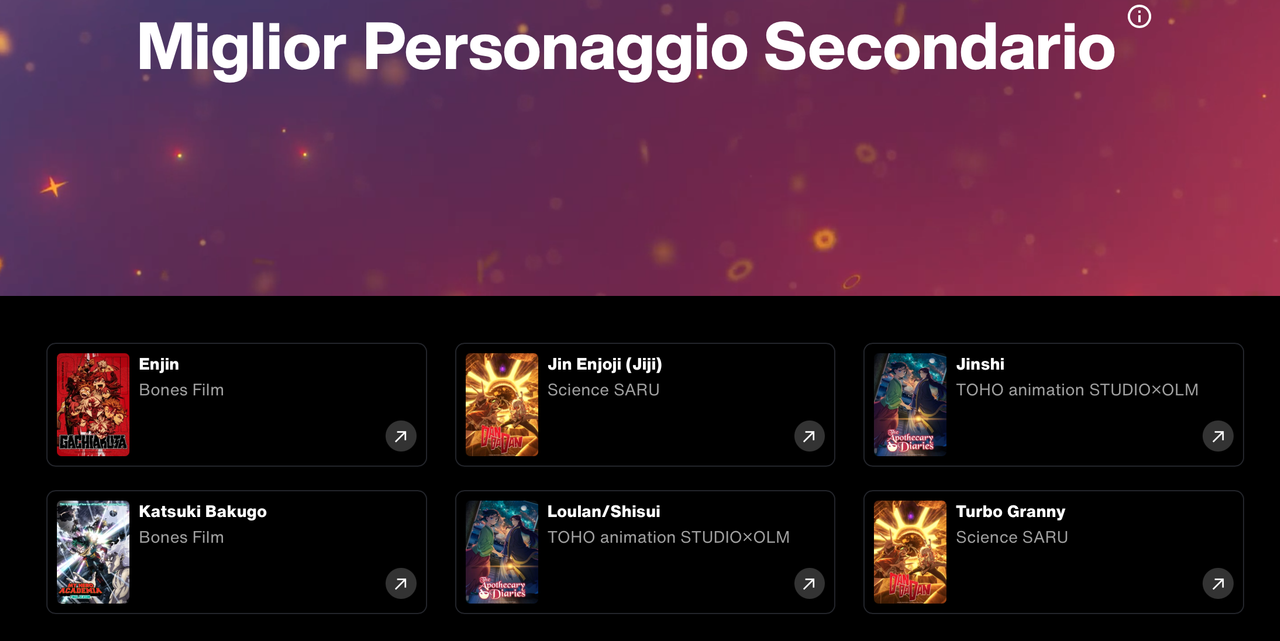Click the Katsuki Bakugo nominee name
This screenshot has height=641, width=1280.
[x=203, y=511]
